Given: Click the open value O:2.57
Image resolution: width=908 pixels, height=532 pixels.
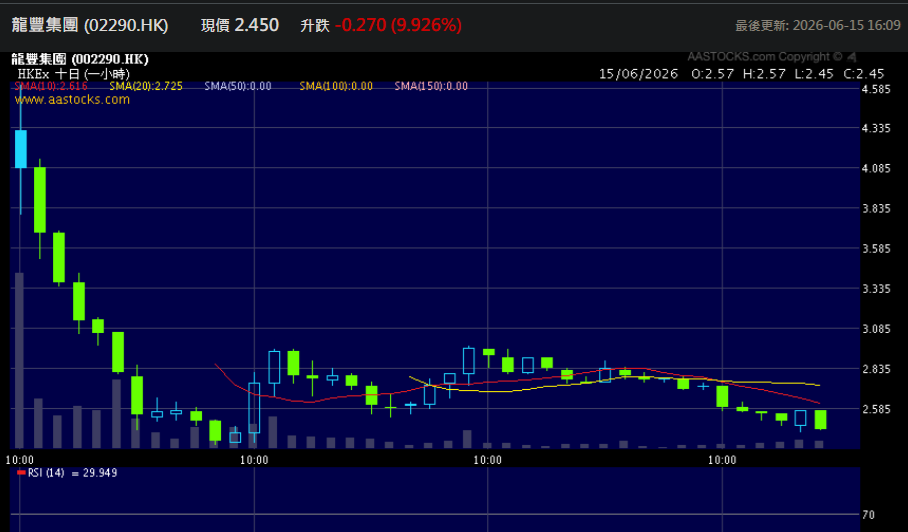Looking at the screenshot, I should (x=712, y=74).
